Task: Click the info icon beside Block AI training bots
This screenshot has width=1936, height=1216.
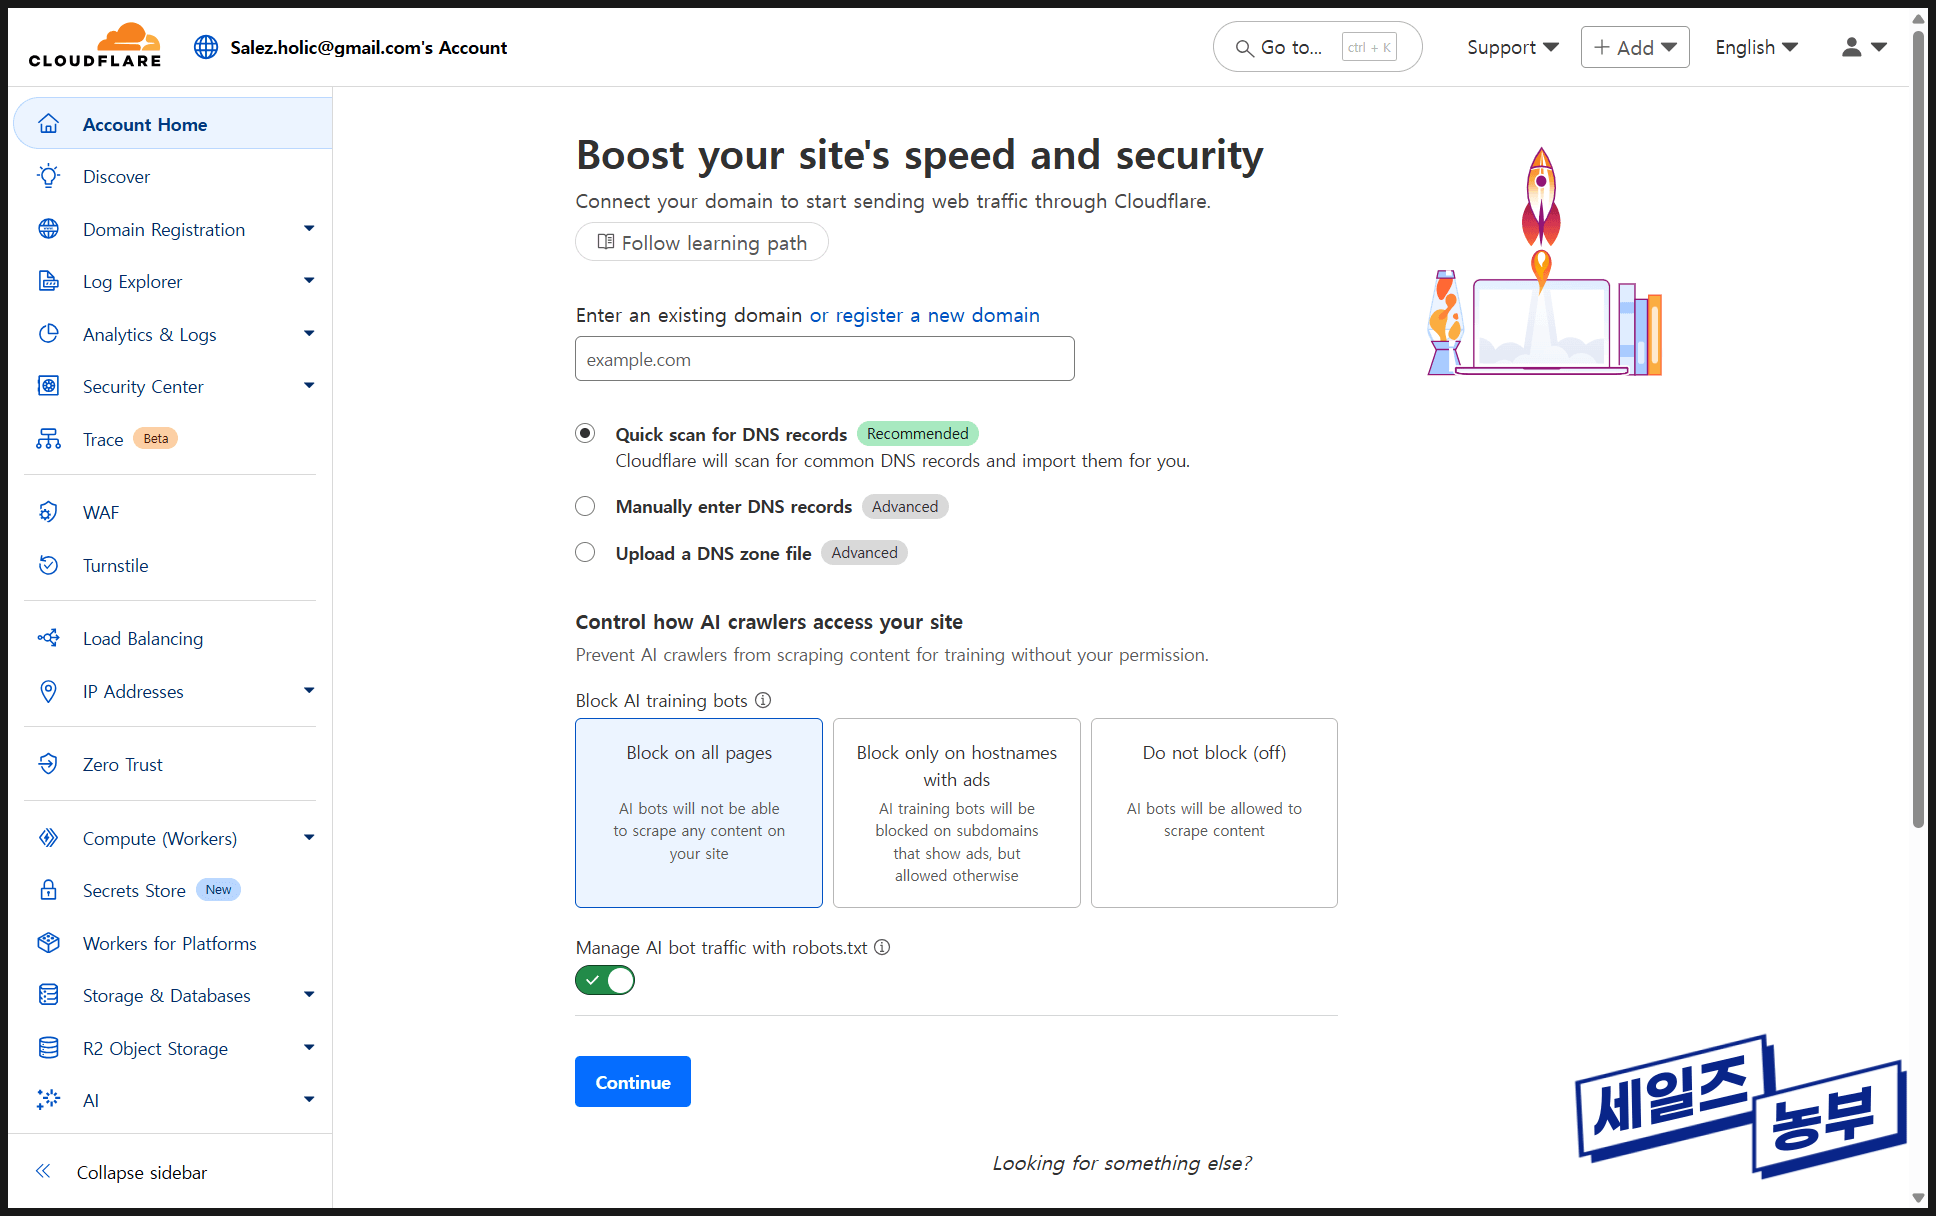Action: pos(763,700)
